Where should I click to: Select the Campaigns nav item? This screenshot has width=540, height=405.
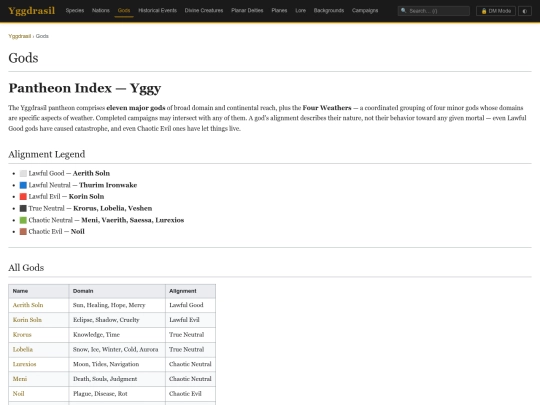click(x=365, y=11)
